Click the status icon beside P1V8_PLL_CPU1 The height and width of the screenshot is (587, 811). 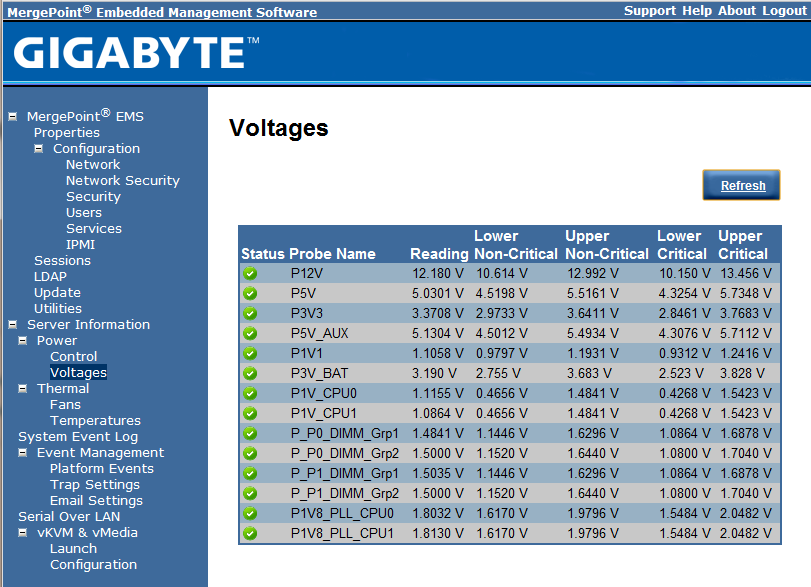point(250,533)
